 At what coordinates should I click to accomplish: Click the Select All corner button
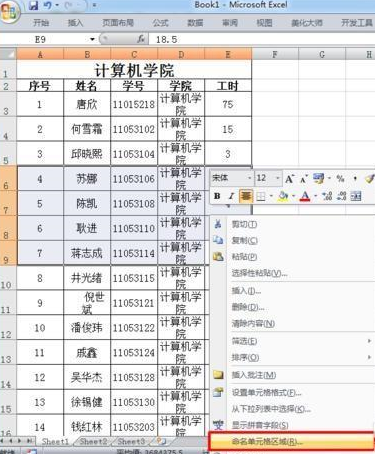8,54
